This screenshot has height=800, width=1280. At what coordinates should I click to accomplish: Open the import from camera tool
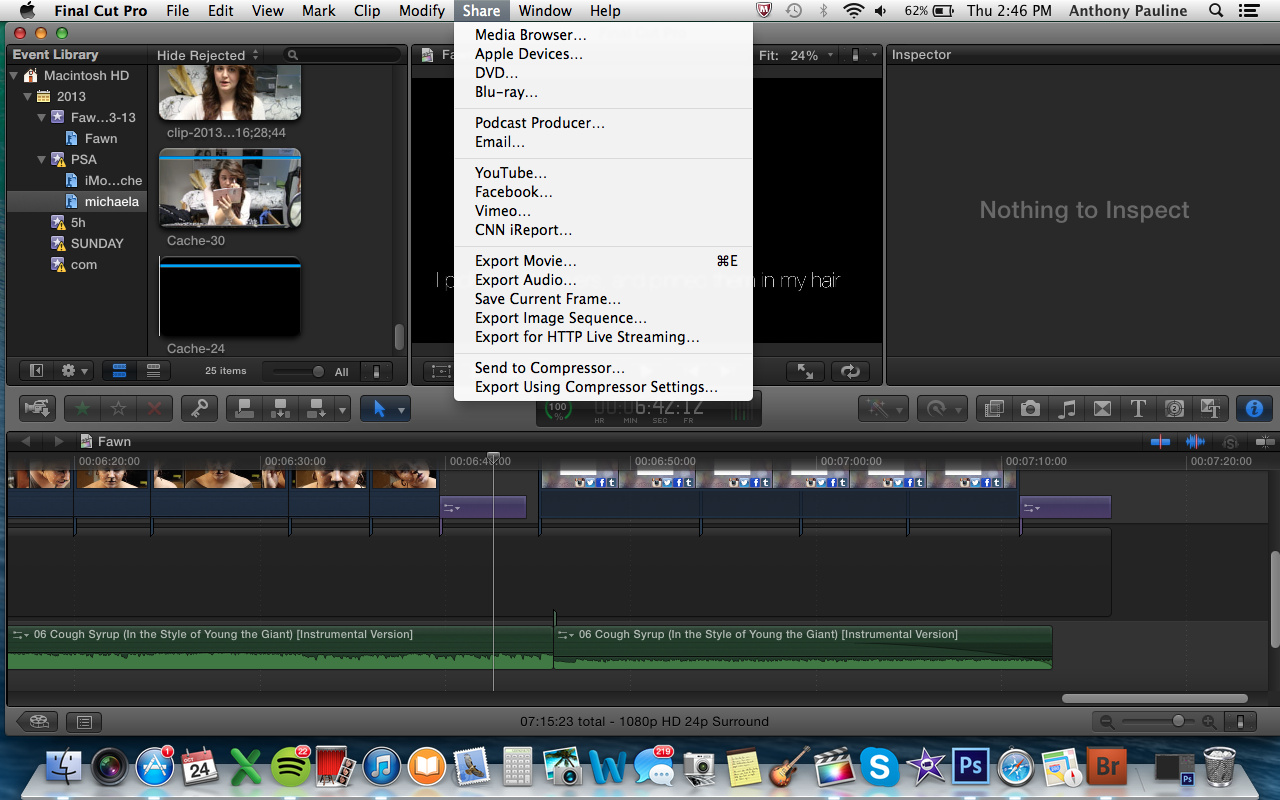click(x=38, y=408)
